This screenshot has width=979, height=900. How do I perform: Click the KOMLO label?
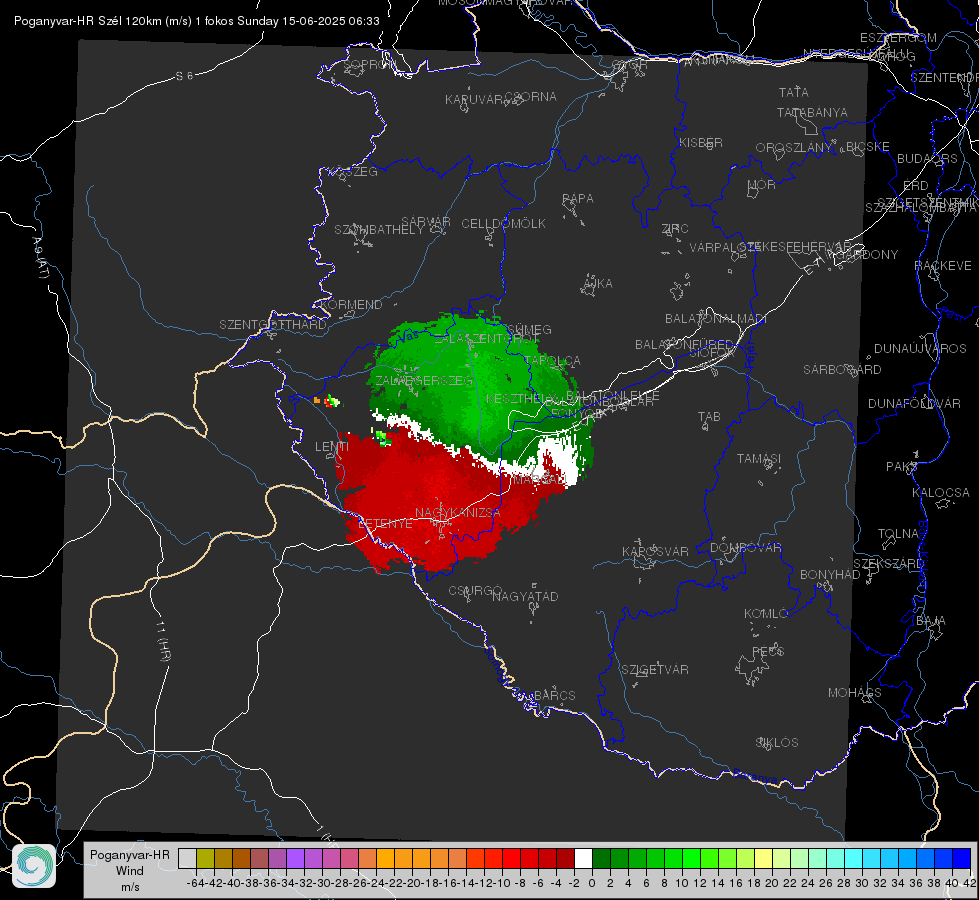click(765, 614)
